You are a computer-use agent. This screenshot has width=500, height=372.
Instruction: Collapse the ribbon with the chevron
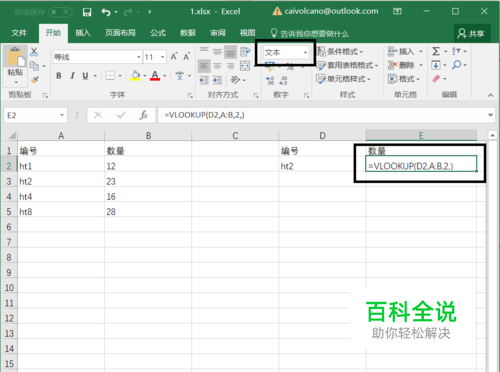tap(490, 95)
